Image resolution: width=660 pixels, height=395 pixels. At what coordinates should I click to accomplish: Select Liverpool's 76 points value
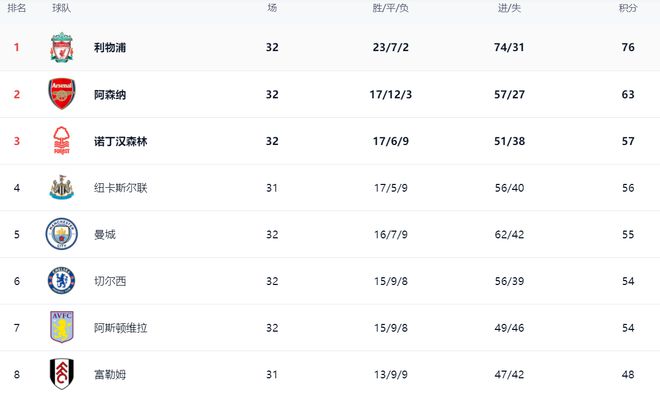pos(628,47)
